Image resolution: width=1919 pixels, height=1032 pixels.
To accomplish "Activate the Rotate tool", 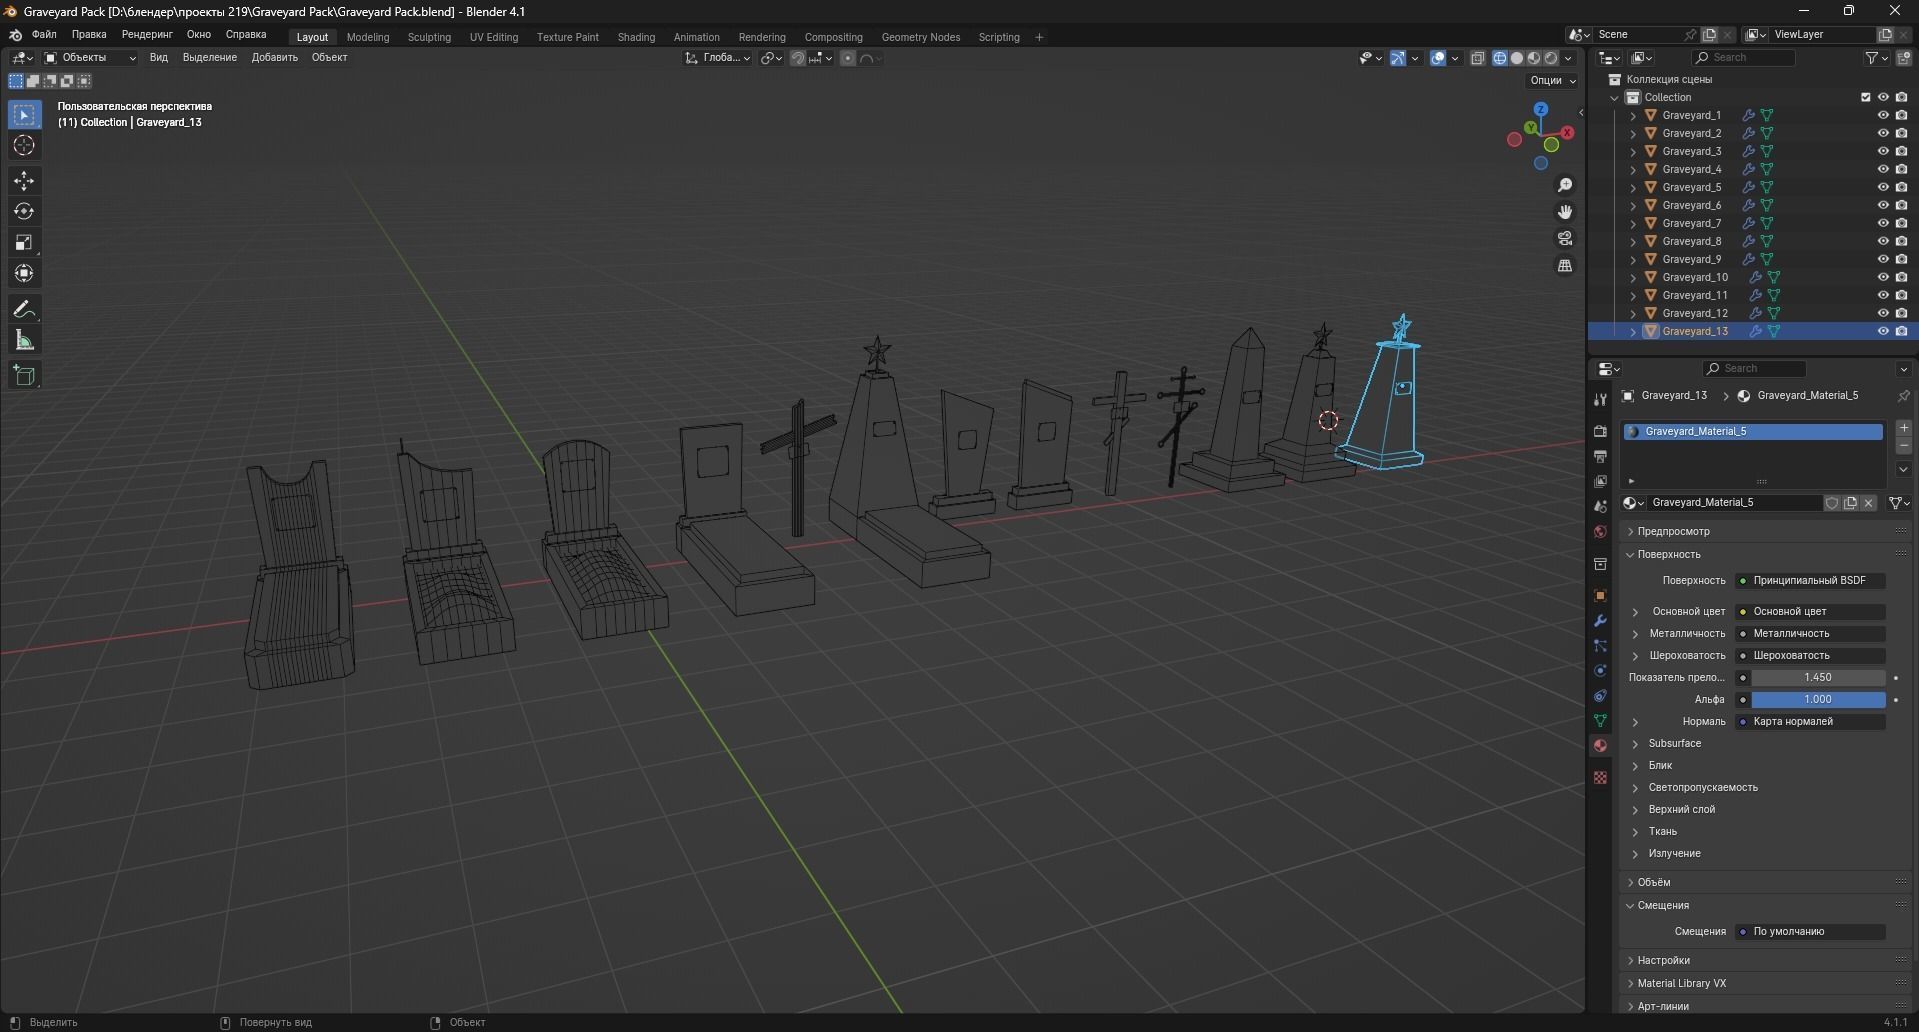I will [24, 212].
